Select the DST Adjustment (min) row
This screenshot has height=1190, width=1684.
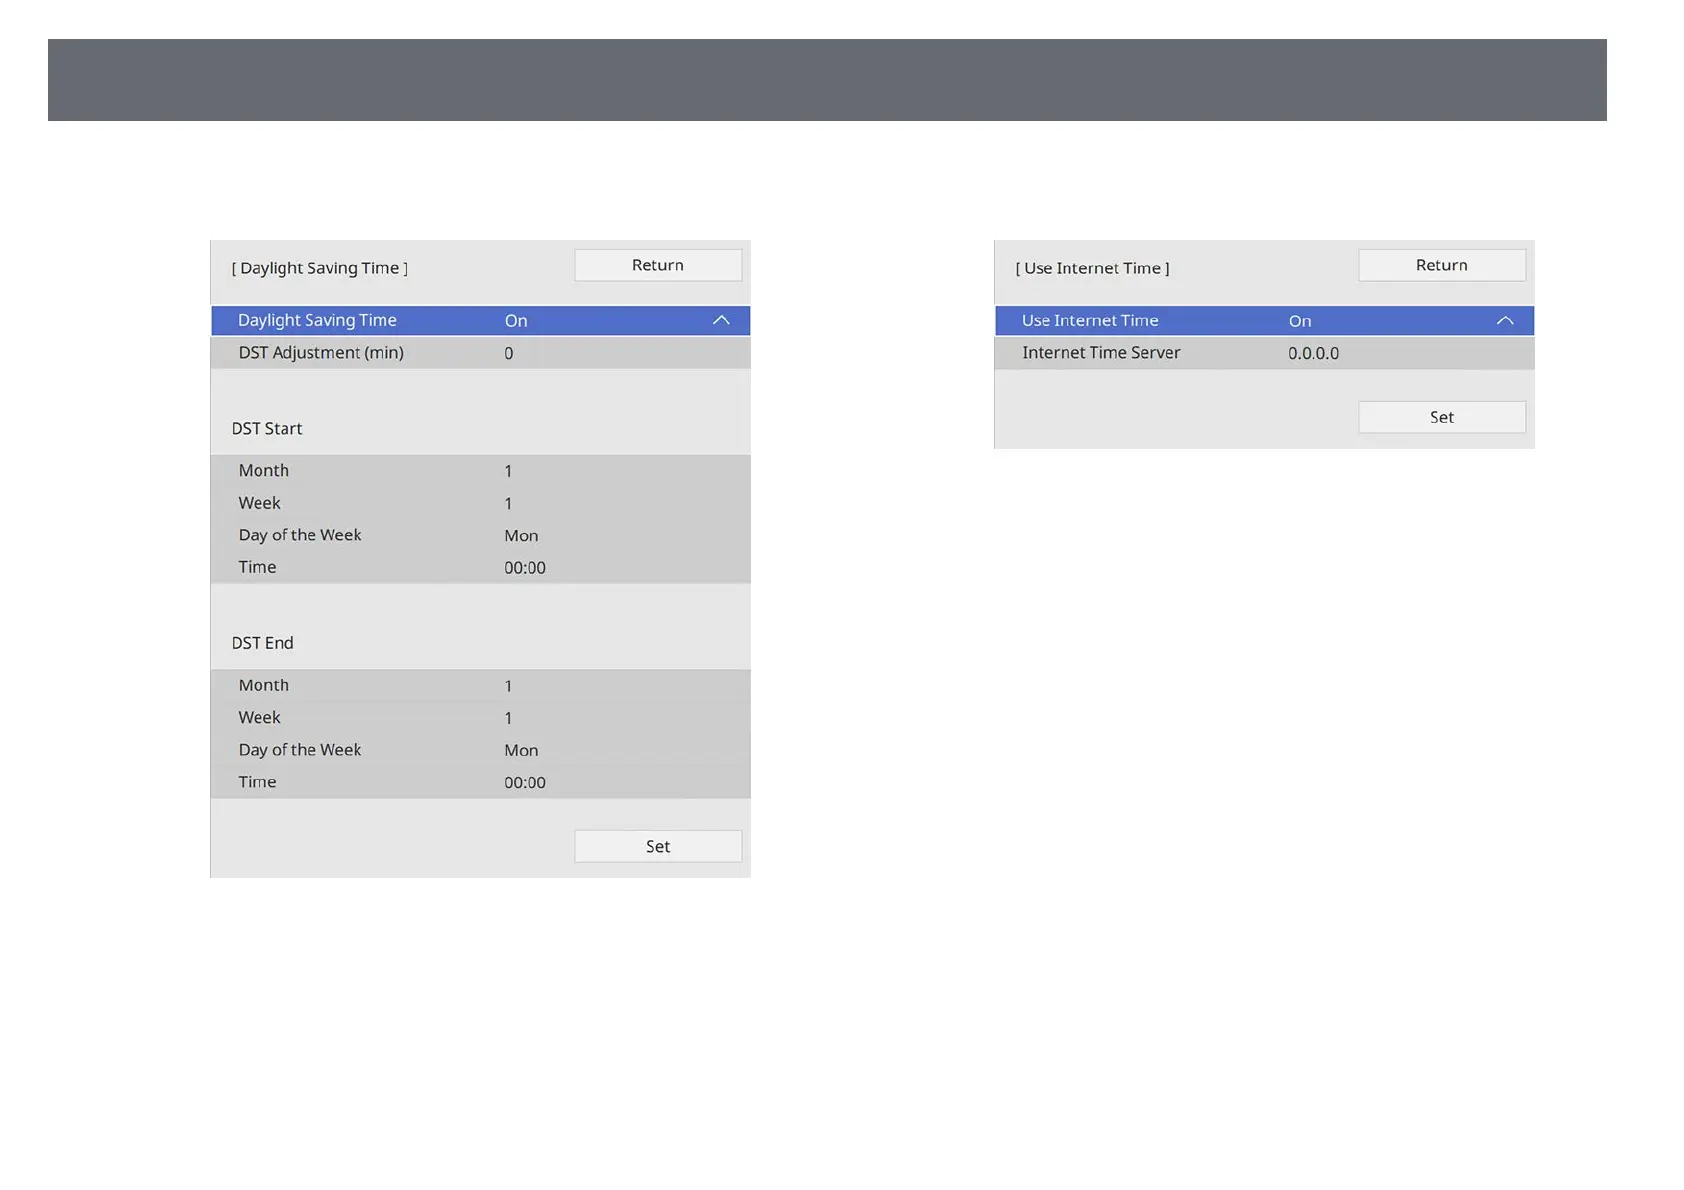(480, 353)
